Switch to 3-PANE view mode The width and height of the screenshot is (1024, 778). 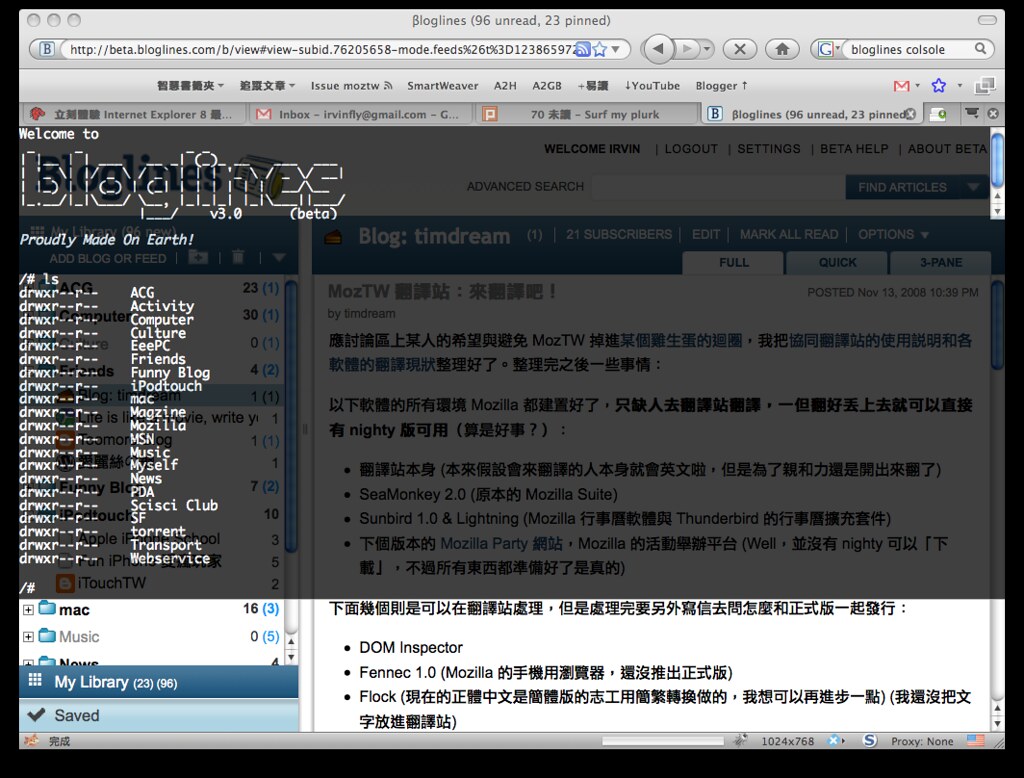coord(940,262)
